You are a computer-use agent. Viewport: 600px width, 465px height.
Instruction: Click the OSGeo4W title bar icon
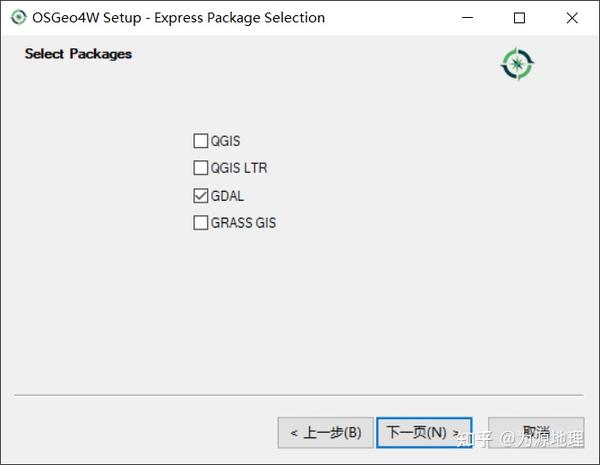pos(17,17)
